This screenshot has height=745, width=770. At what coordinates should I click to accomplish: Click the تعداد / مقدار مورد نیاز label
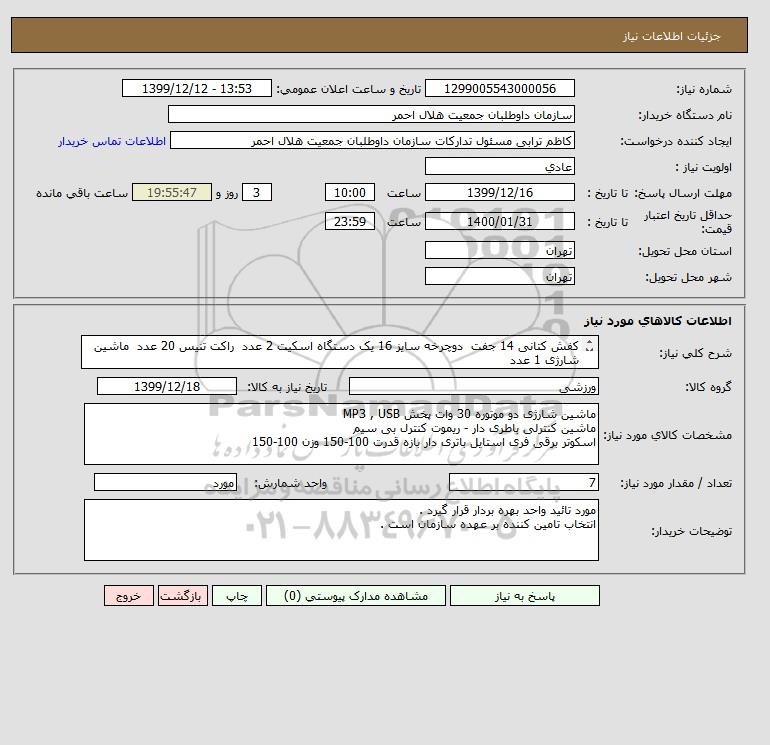676,484
